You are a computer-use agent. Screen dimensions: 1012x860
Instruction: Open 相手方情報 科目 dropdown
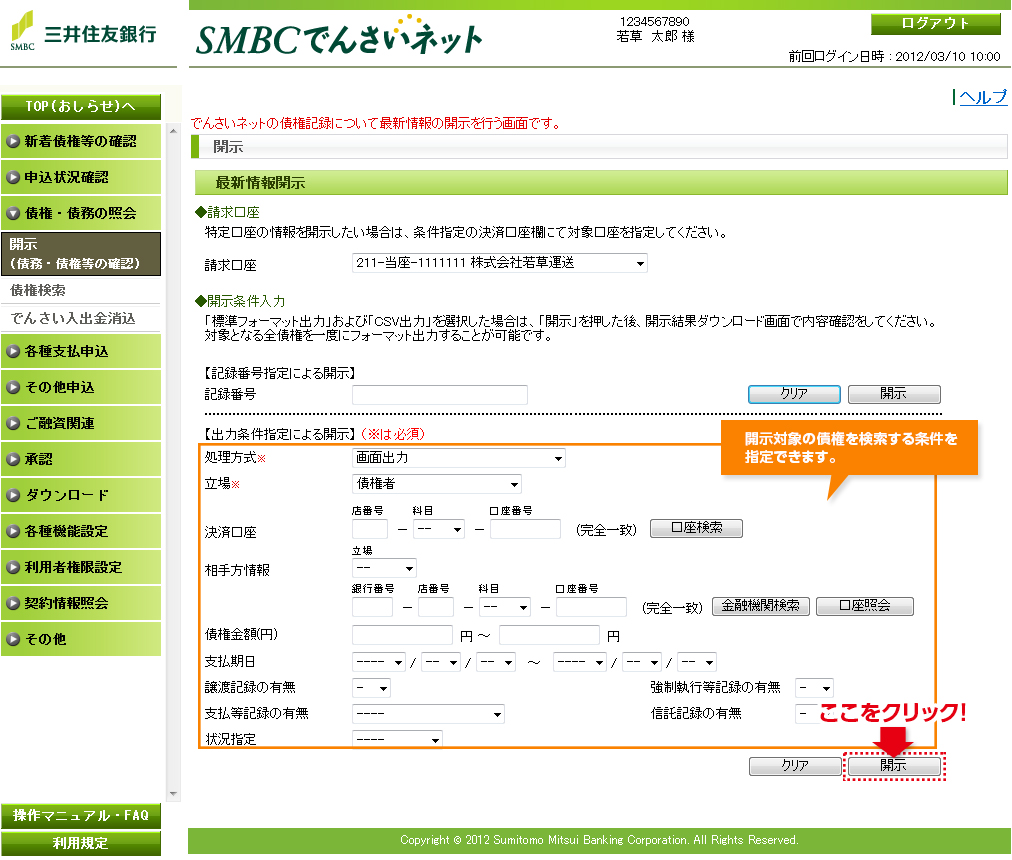505,607
